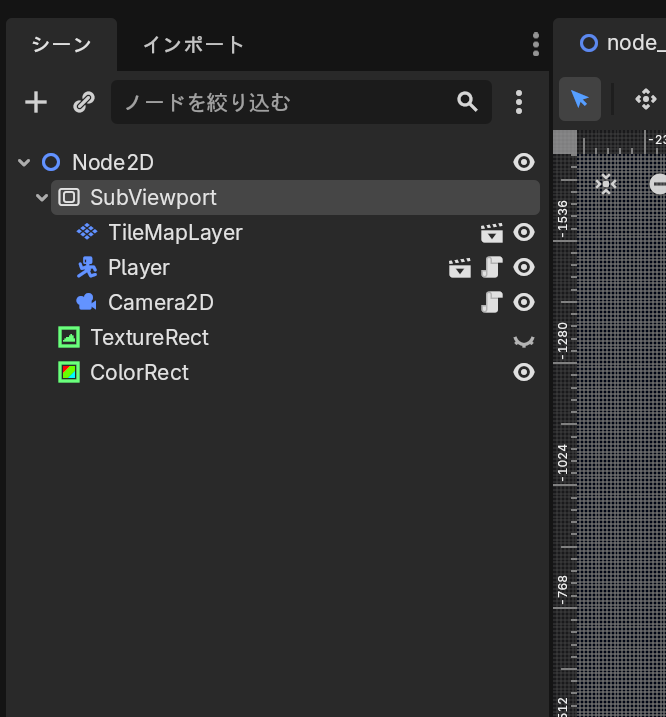This screenshot has width=666, height=717.
Task: Hide the ColorRect node
Action: point(524,372)
